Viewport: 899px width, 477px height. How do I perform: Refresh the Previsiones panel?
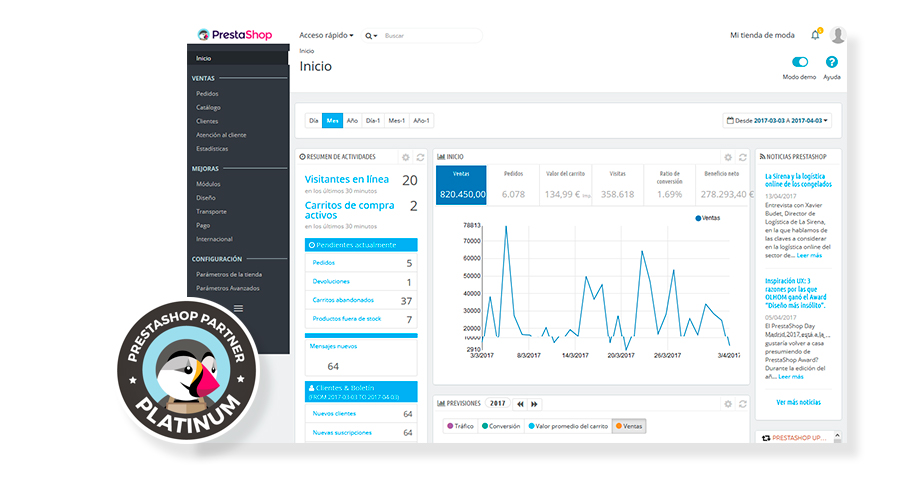(742, 404)
